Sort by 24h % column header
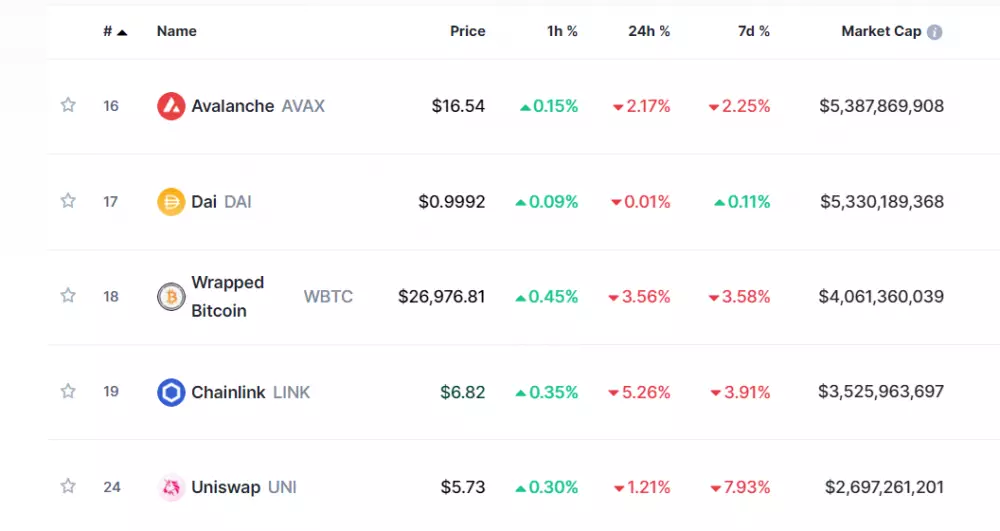This screenshot has height=531, width=1000. point(649,31)
